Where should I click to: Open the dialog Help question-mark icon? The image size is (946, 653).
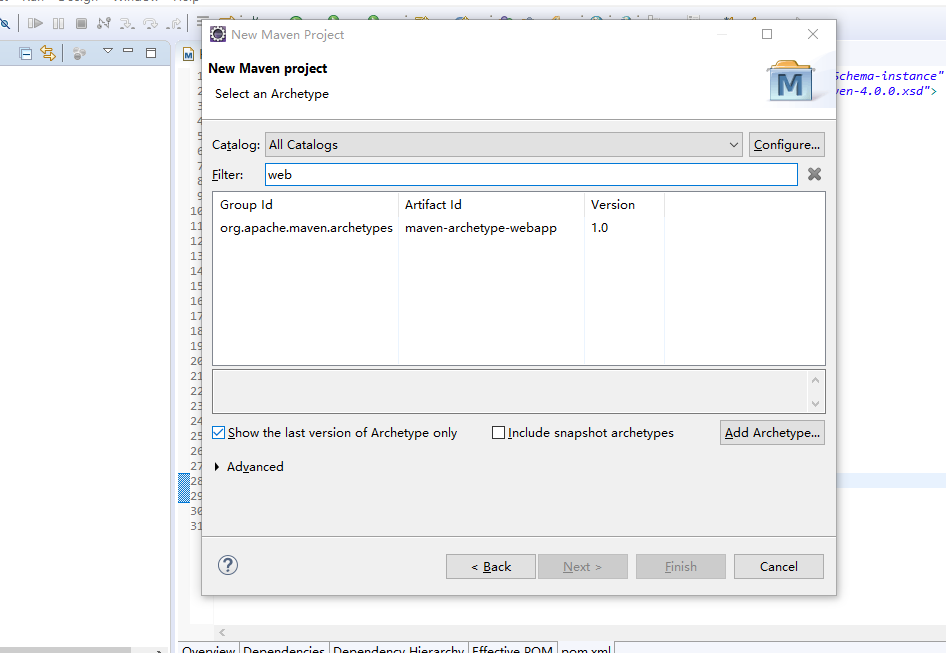click(228, 565)
